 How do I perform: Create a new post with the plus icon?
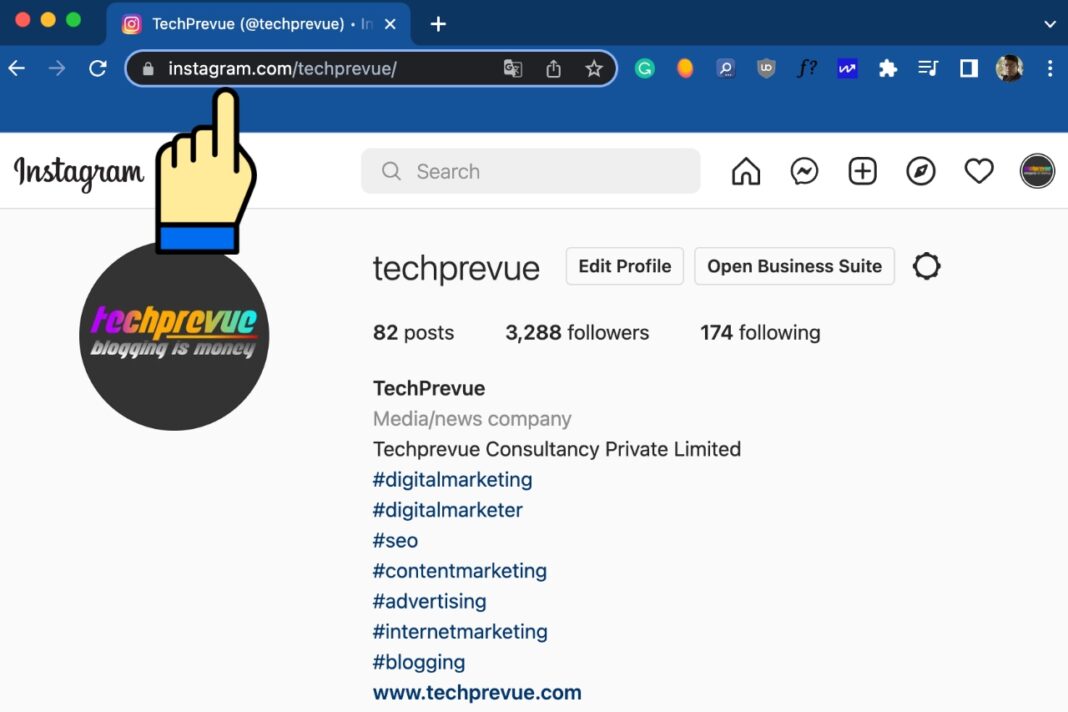point(862,171)
